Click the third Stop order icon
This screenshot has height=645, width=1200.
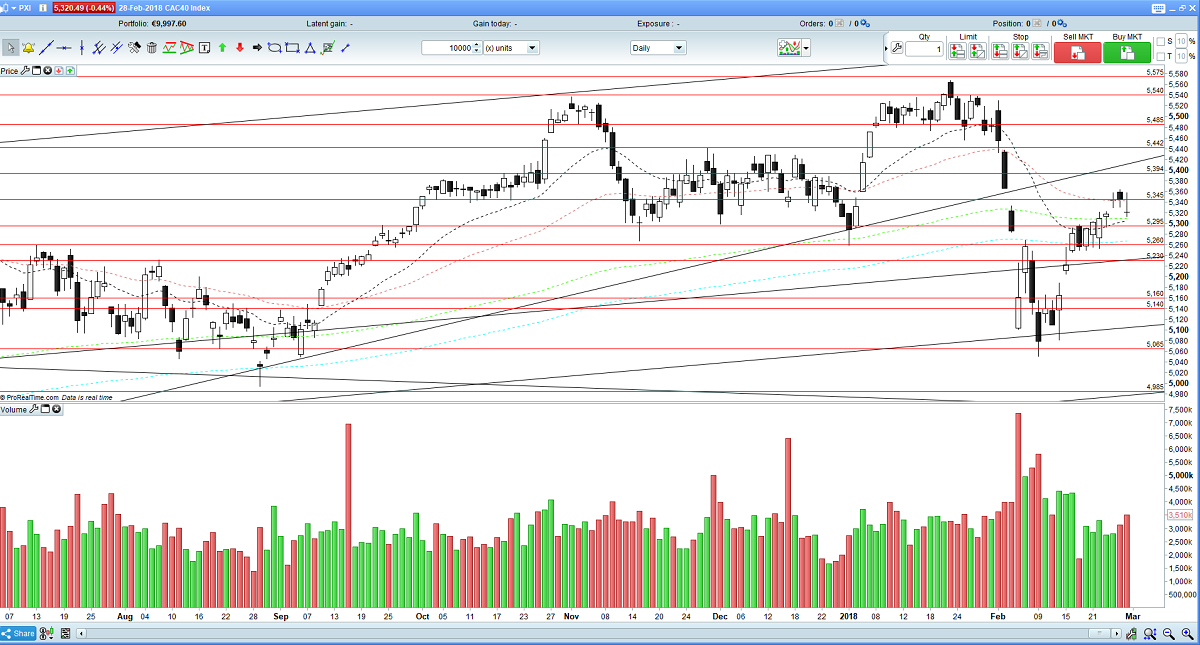click(x=1040, y=52)
